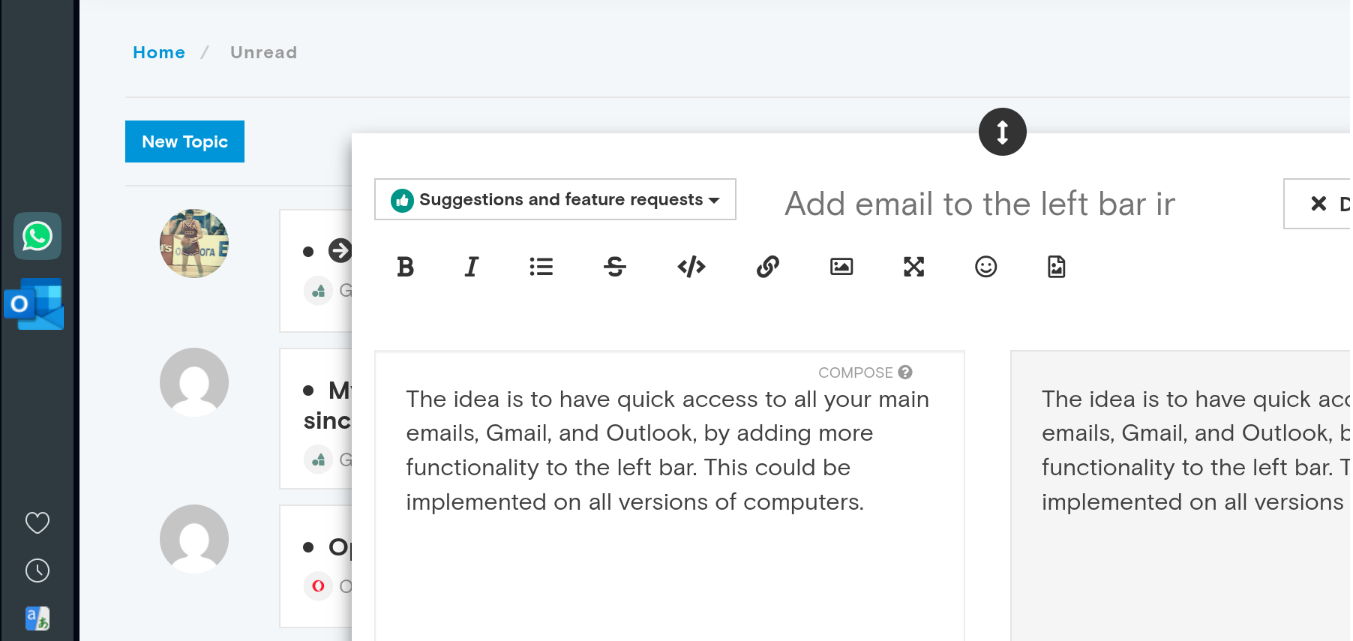Click the New Topic button
This screenshot has width=1353, height=641.
(184, 142)
